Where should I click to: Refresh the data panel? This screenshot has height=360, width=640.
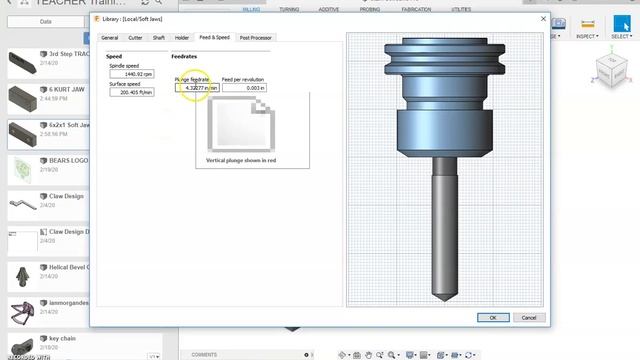(x=145, y=2)
